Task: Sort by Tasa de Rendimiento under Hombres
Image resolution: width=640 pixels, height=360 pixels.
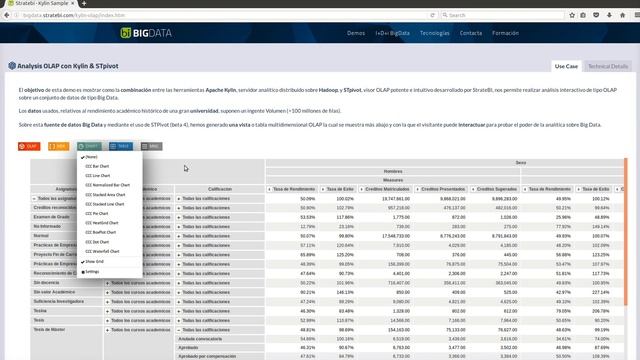Action: pyautogui.click(x=269, y=189)
